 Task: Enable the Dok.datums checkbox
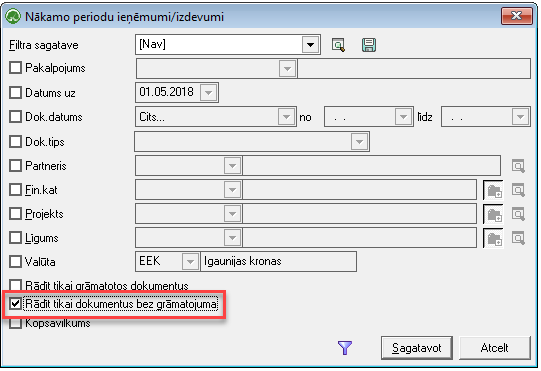(x=16, y=117)
